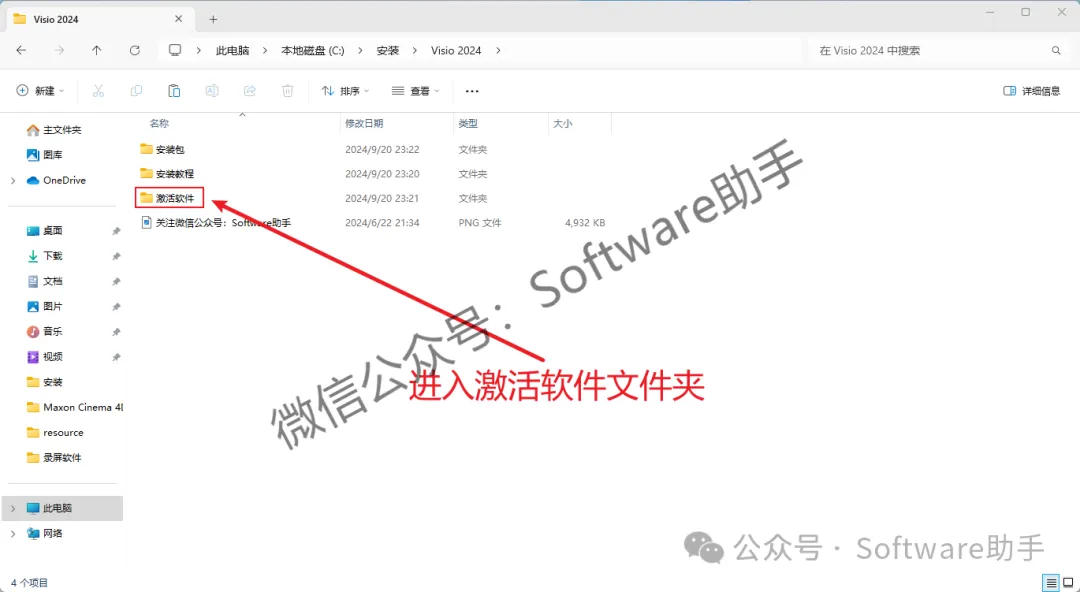Open 主文件夹 Home in sidebar
1080x592 pixels.
(x=62, y=130)
